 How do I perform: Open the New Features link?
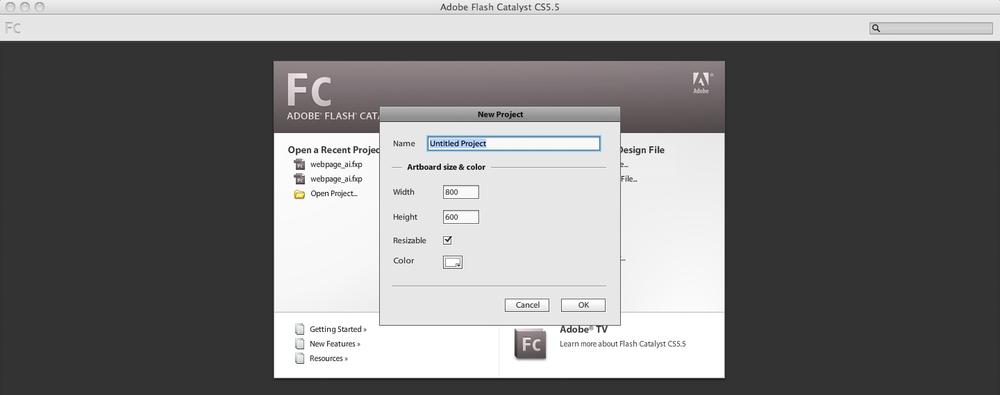(335, 344)
